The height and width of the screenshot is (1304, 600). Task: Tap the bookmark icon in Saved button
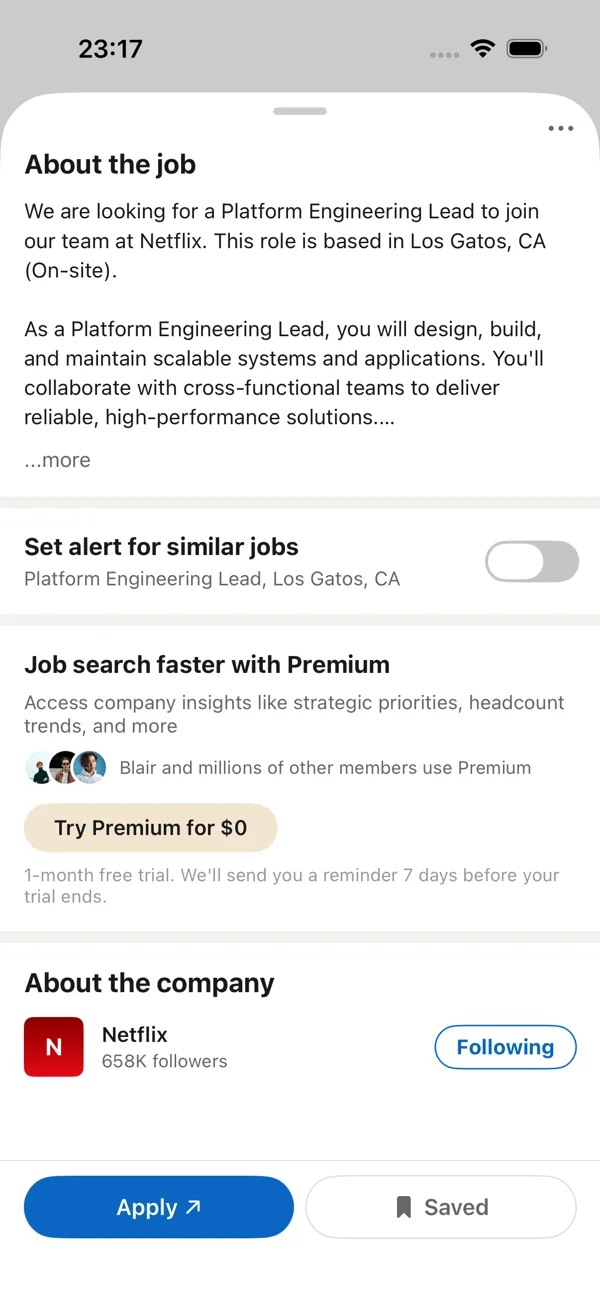tap(404, 1208)
